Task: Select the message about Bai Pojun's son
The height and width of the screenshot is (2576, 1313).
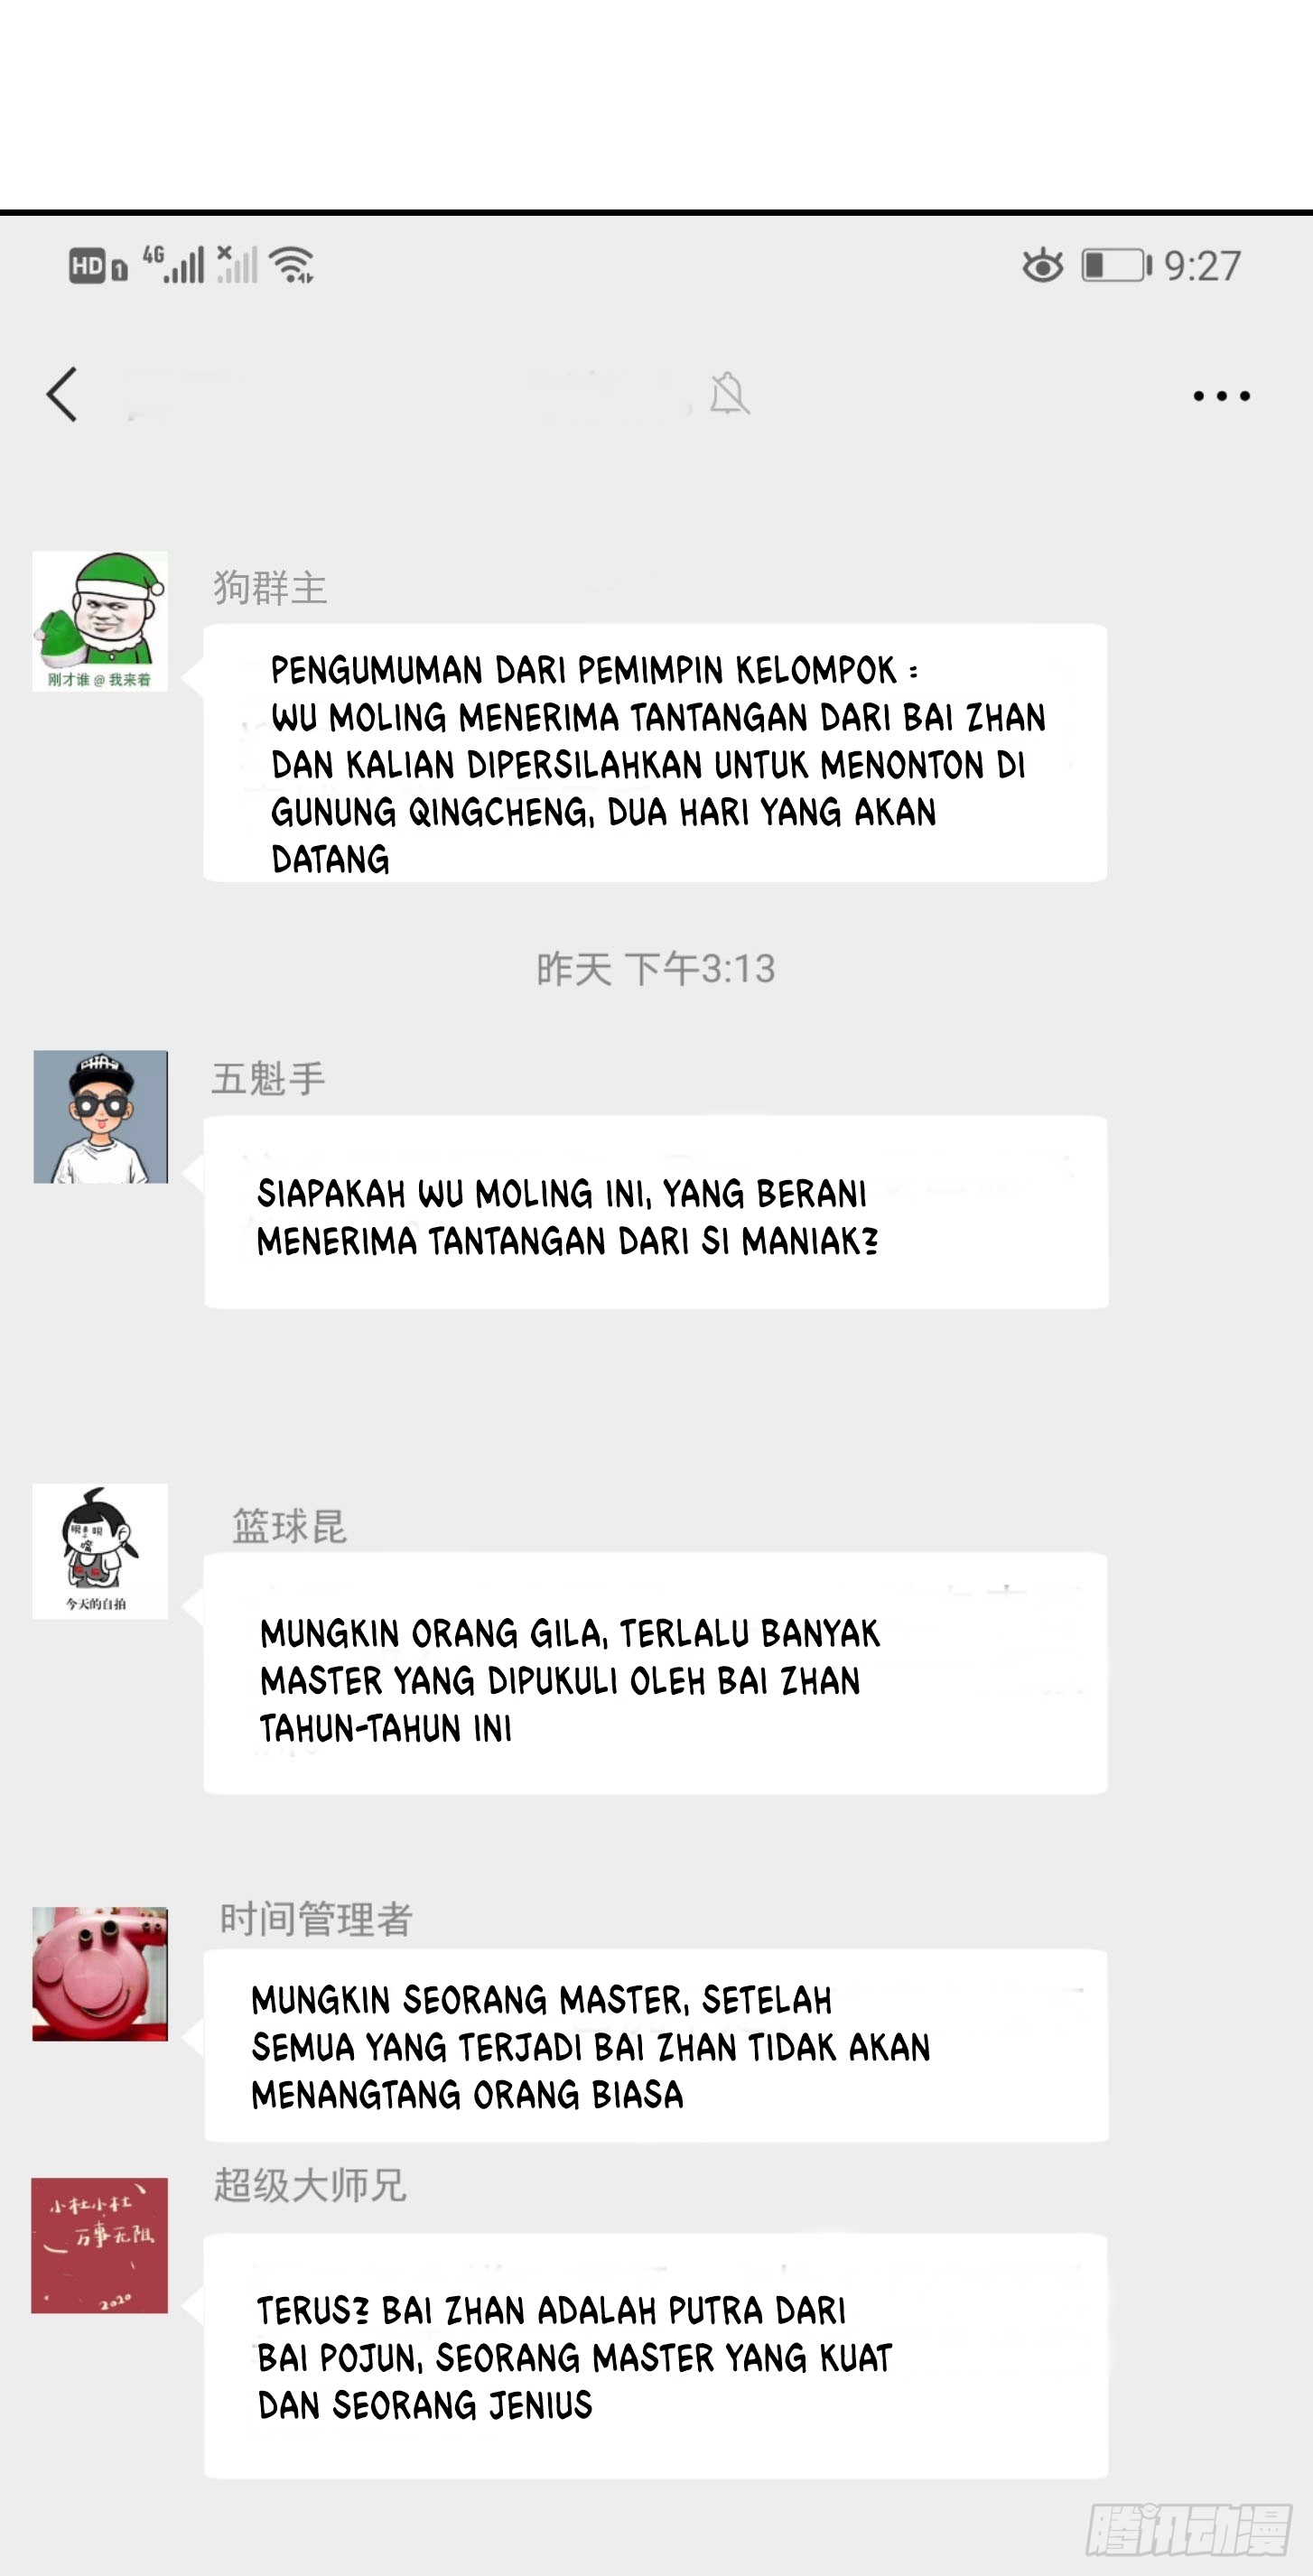Action: coord(656,2356)
